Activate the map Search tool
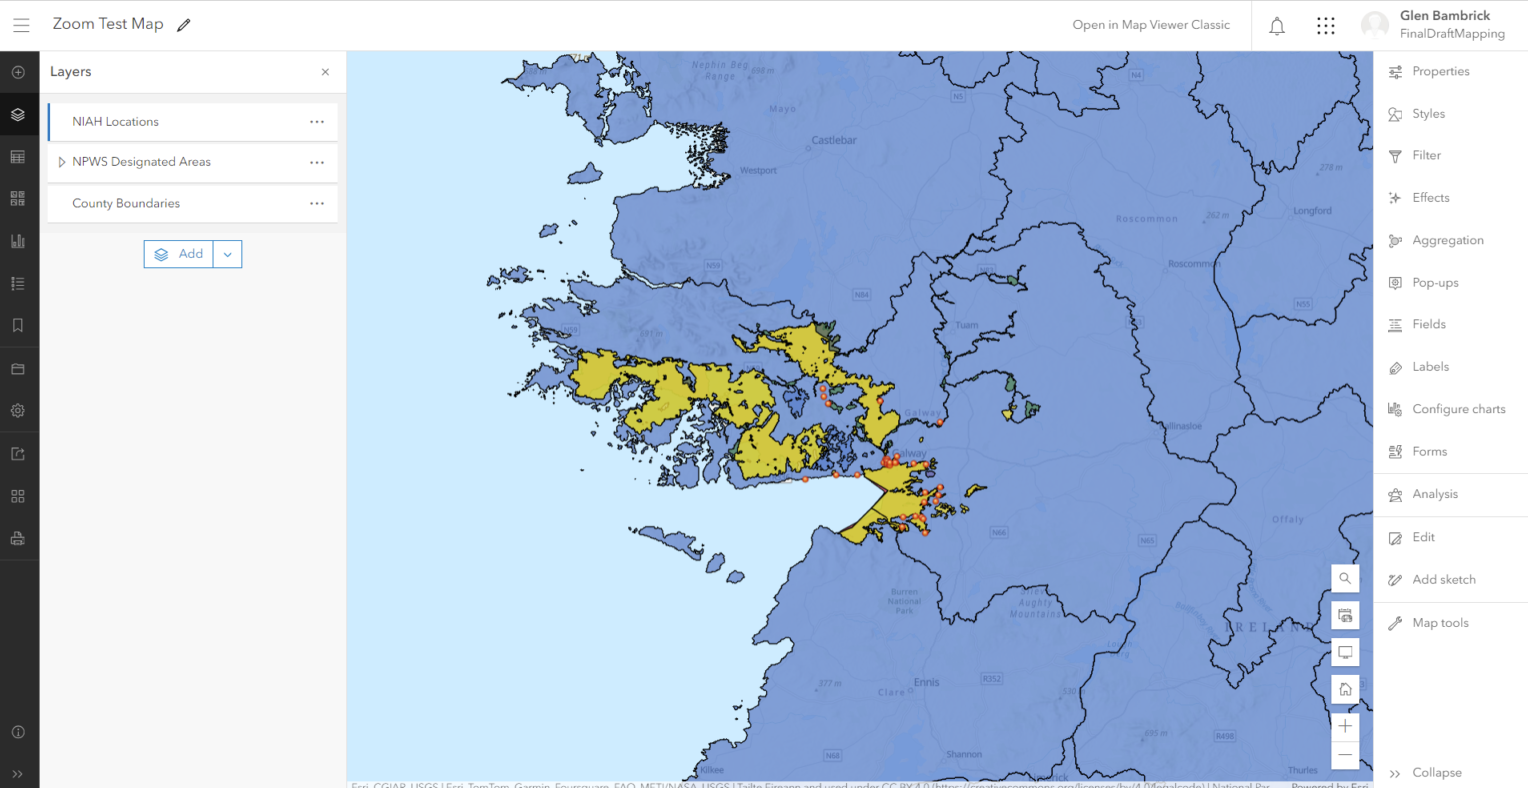The image size is (1528, 788). coord(1345,578)
